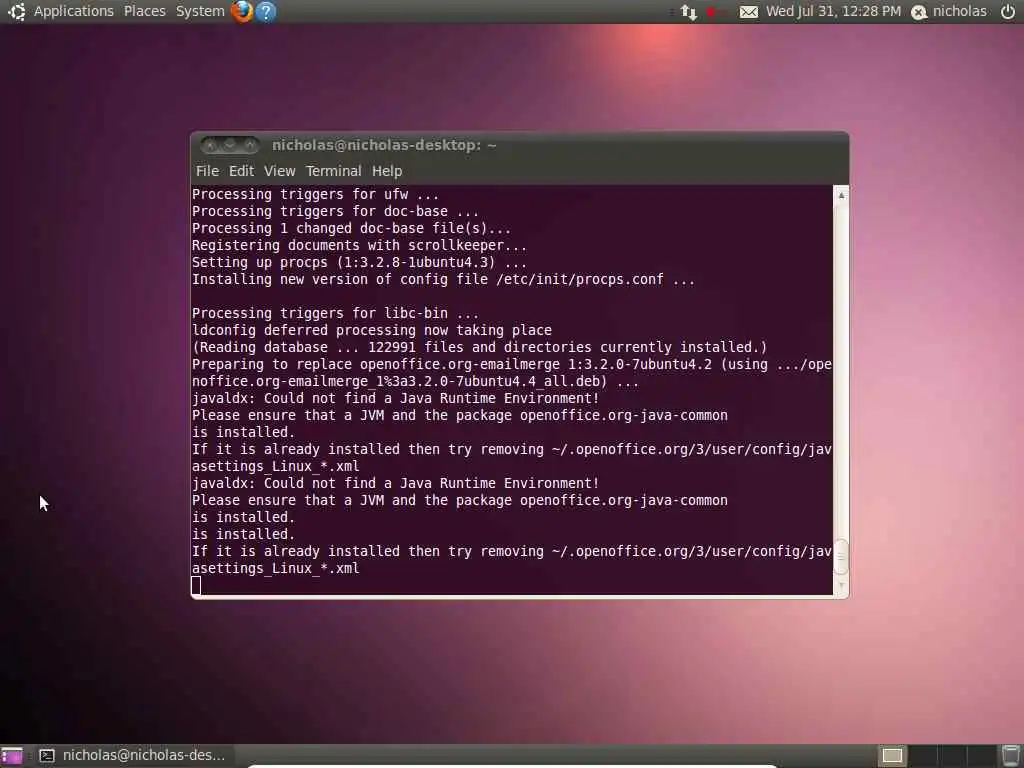Switch to the first workspace

click(x=892, y=756)
